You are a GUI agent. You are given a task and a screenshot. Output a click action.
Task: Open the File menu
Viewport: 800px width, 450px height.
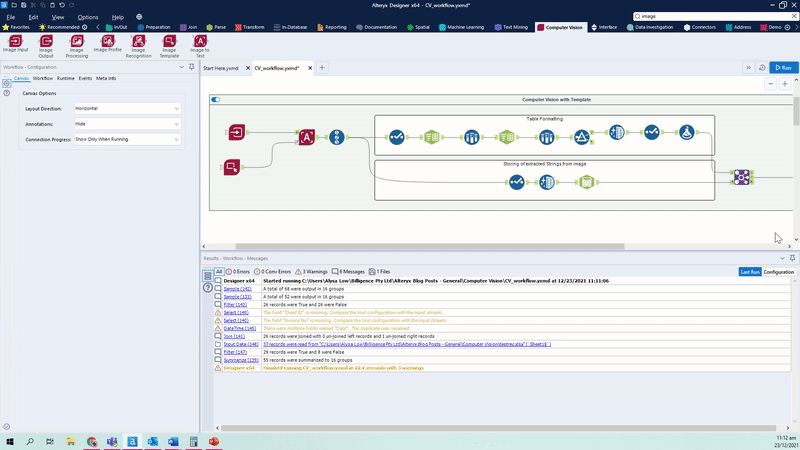click(11, 17)
